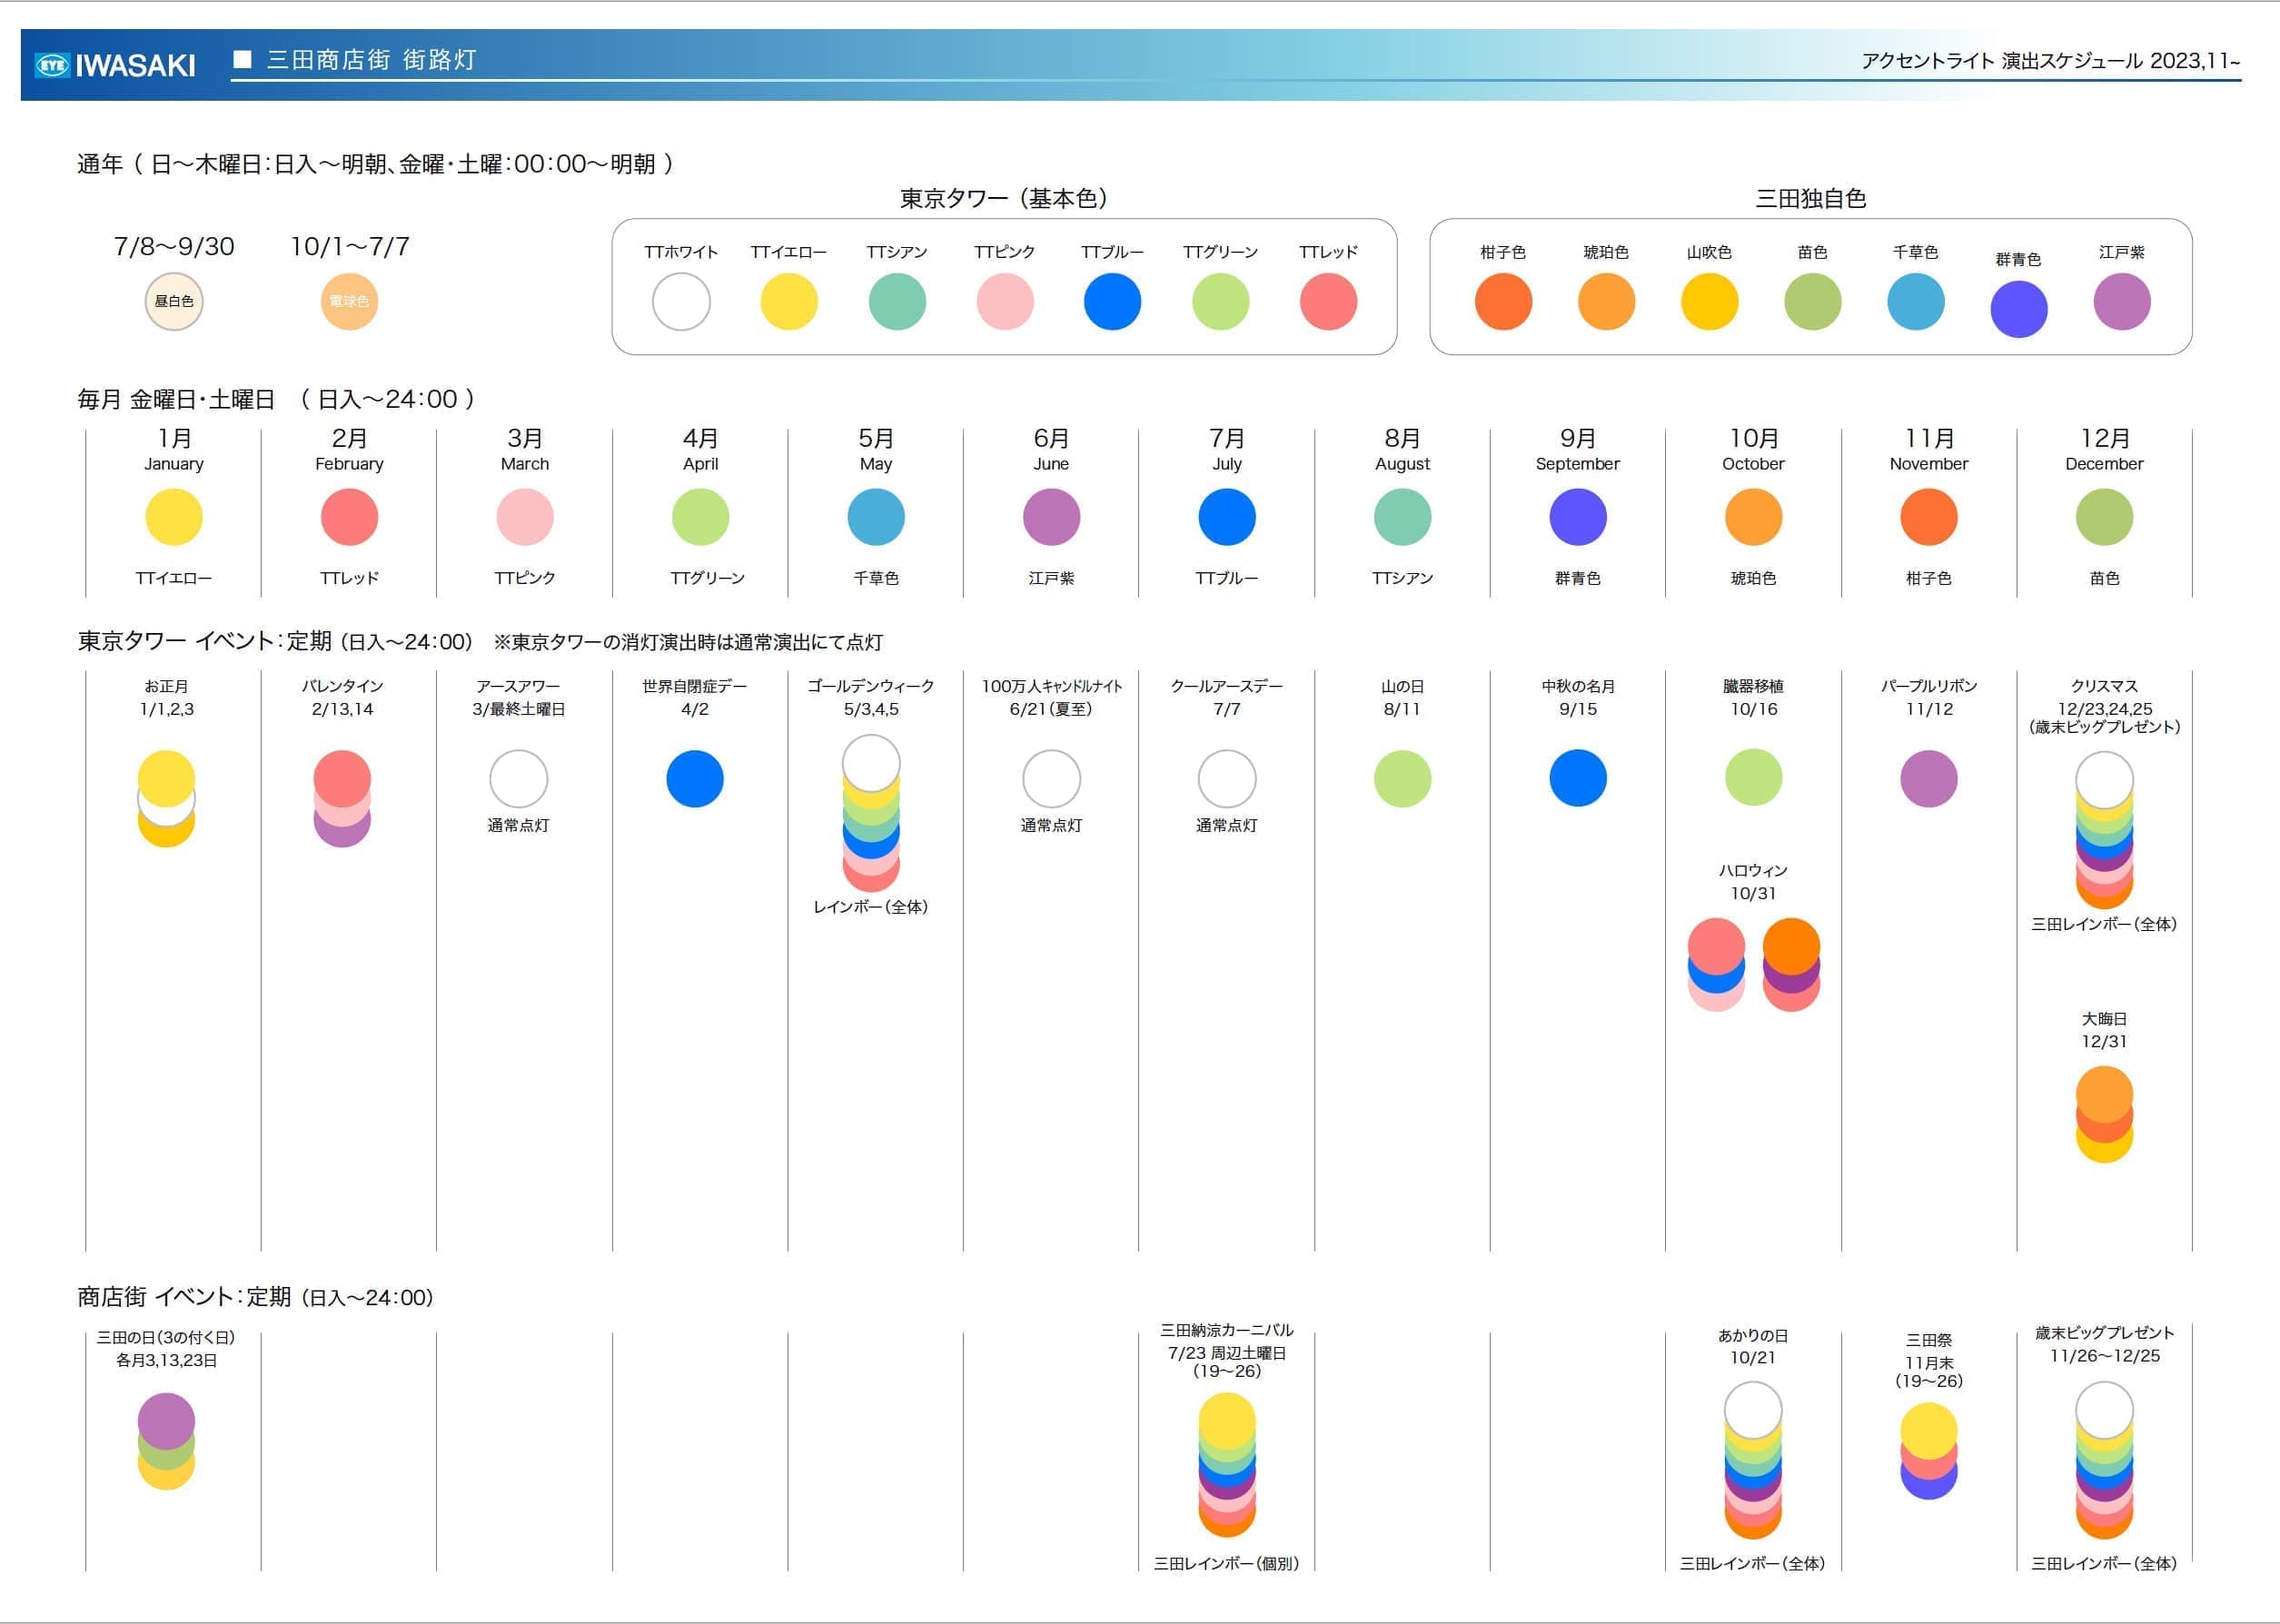Click the IWASAKI logo in header
This screenshot has width=2280, height=1624.
tap(116, 65)
